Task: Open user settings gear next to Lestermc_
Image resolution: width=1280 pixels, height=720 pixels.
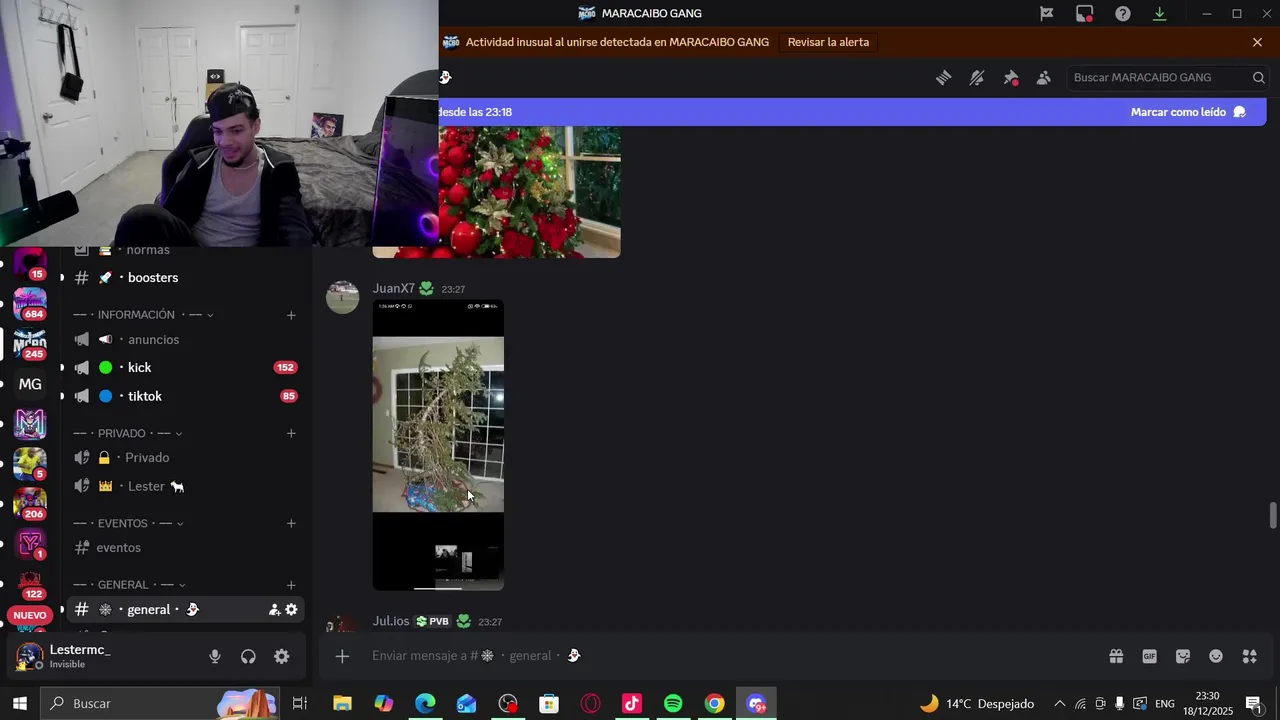Action: (x=282, y=657)
